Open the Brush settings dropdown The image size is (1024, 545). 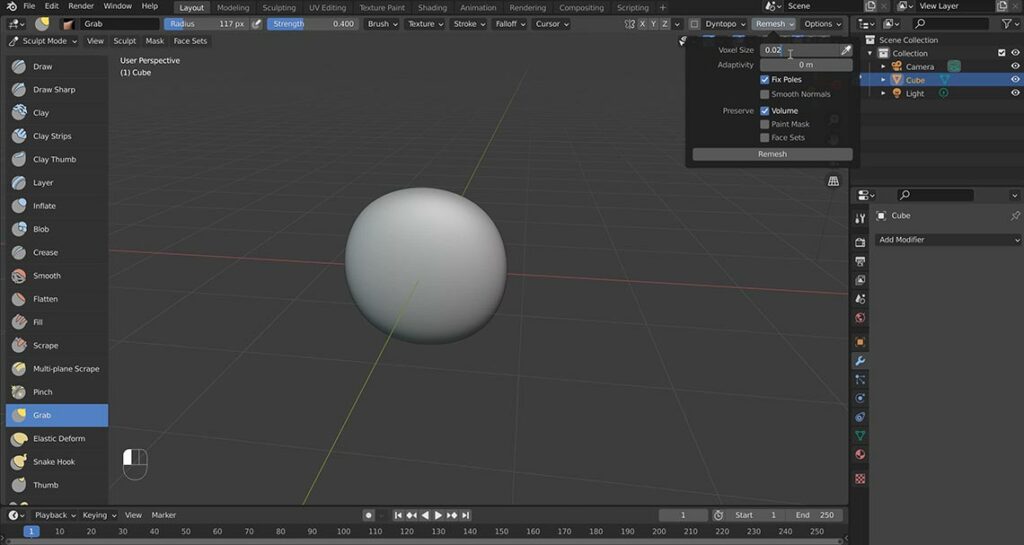382,24
